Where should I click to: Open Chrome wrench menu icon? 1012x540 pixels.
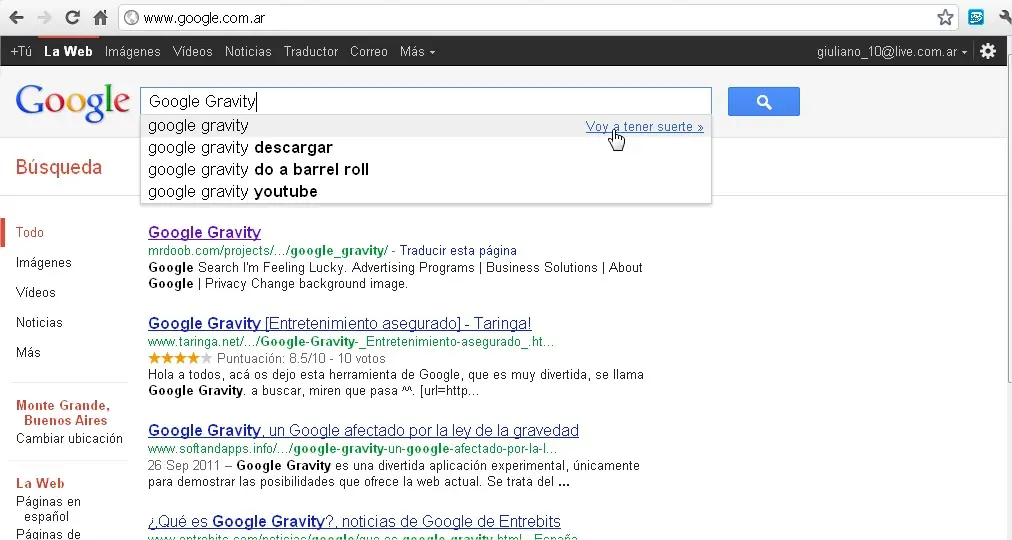tap(1005, 17)
